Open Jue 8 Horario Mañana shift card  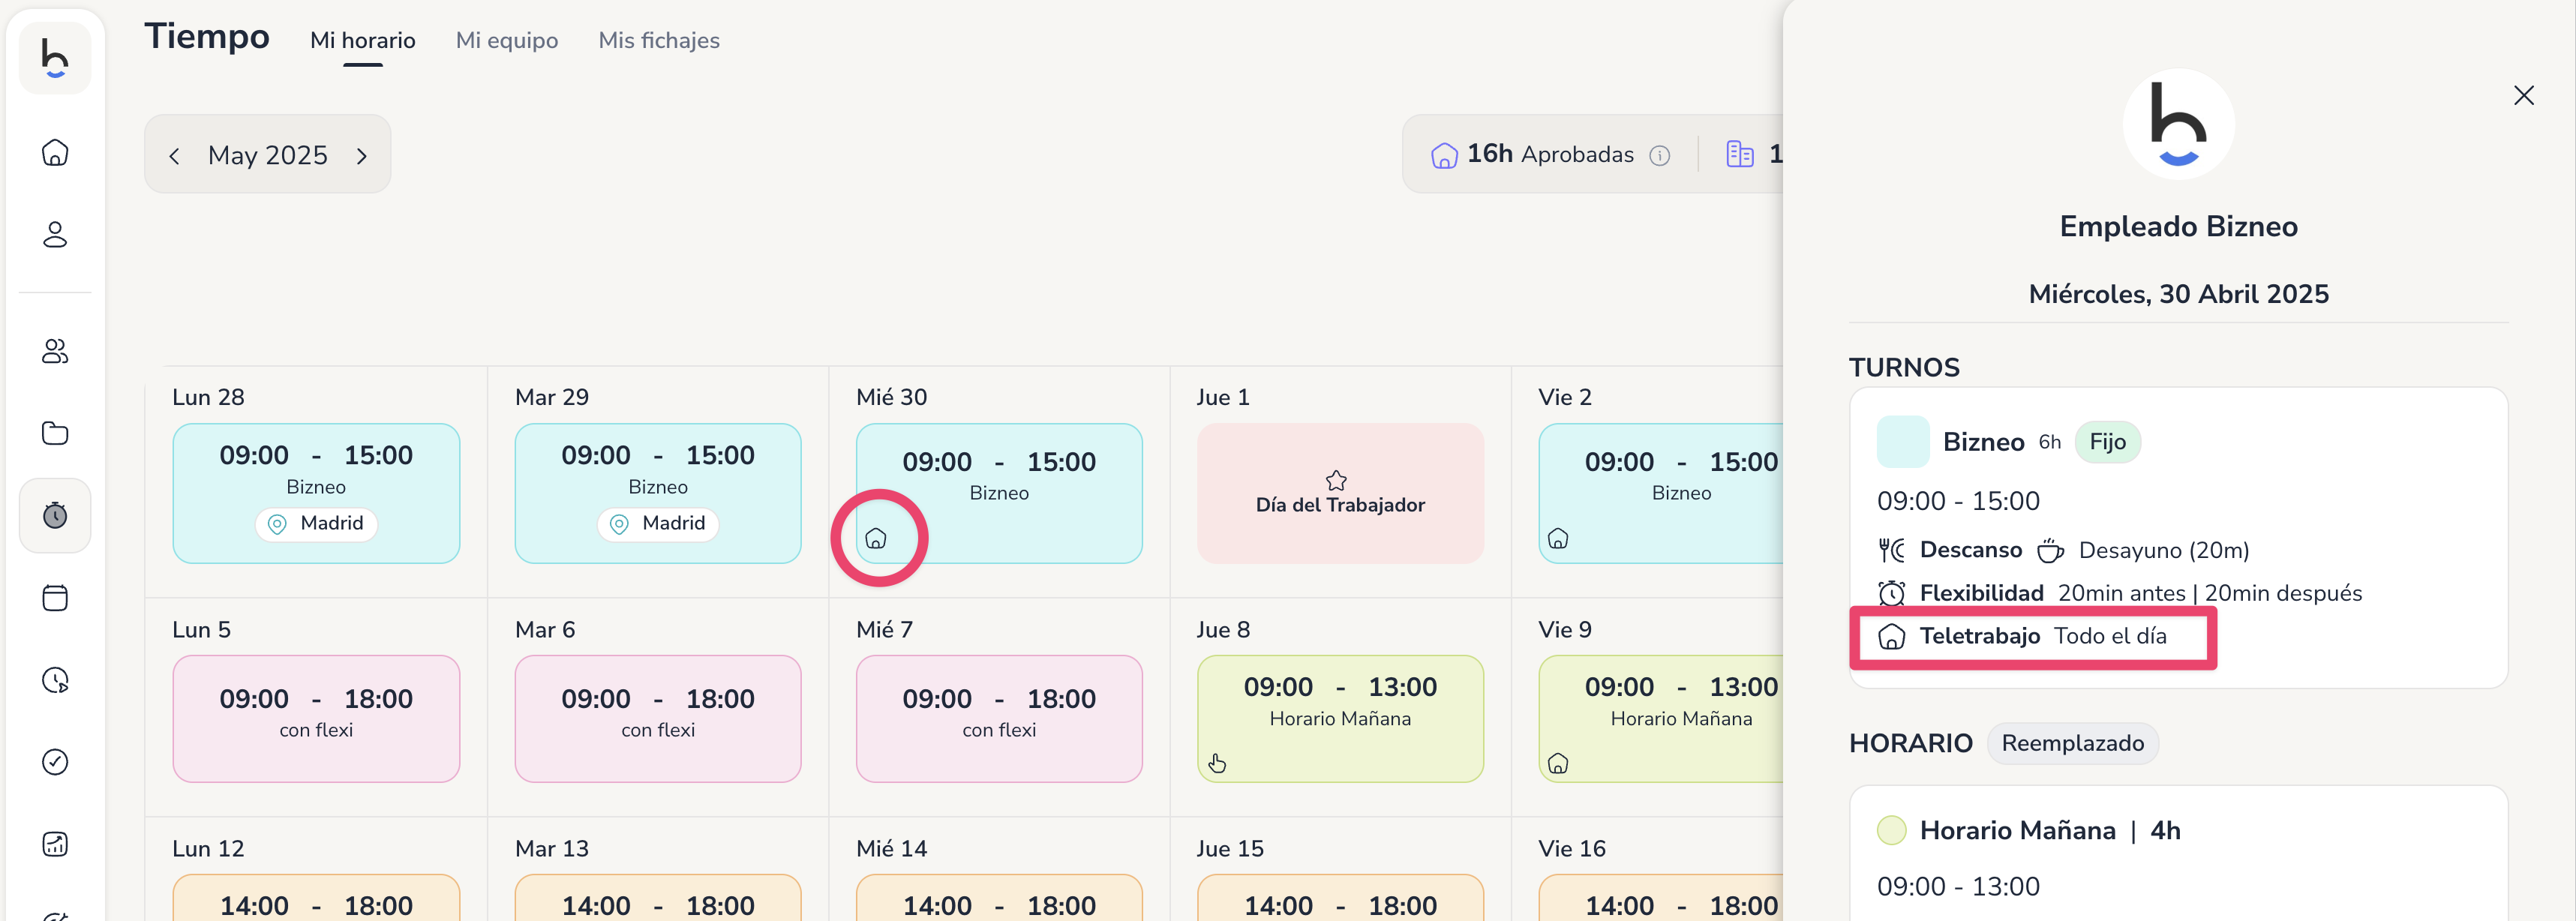(1340, 718)
